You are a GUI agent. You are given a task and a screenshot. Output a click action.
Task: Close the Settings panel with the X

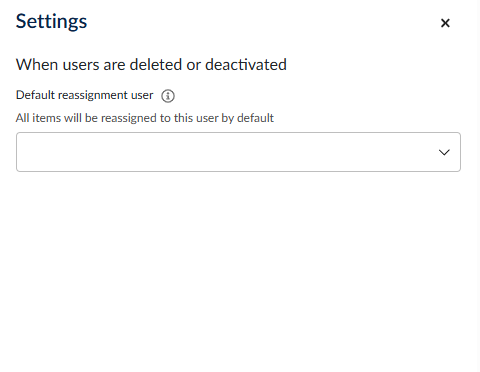click(445, 23)
